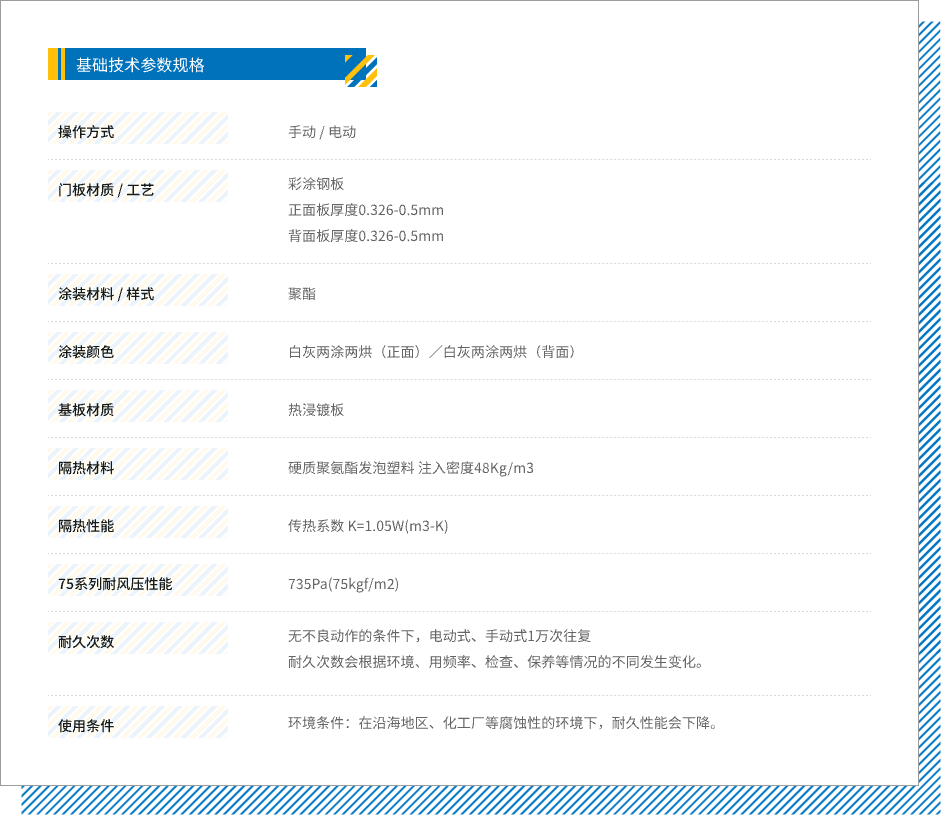The image size is (941, 815).
Task: Select the 75系列耐风压性能 label
Action: 115,584
